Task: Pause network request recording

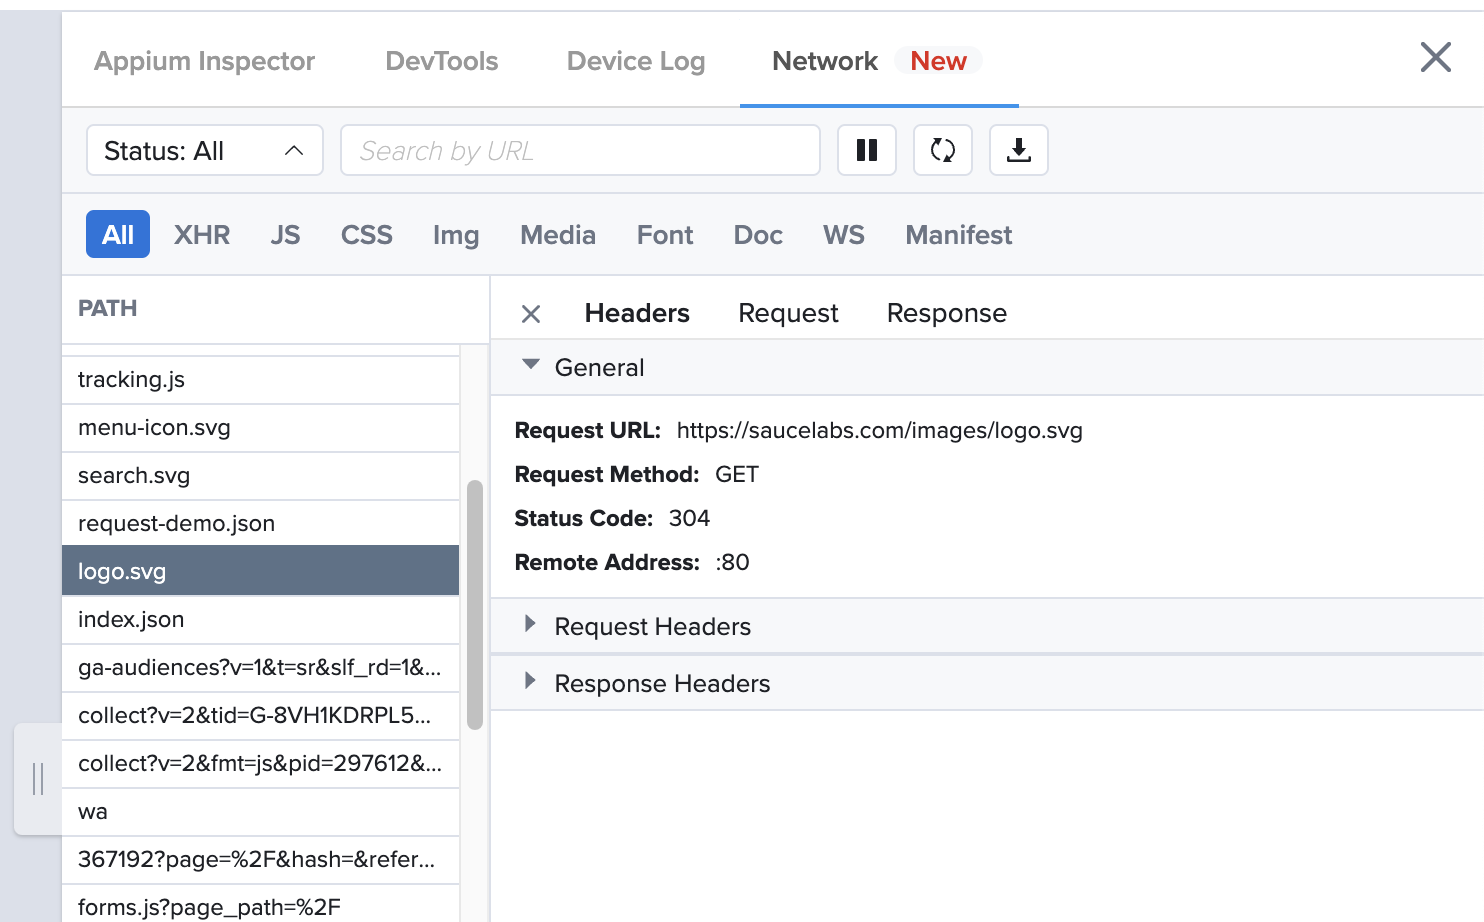Action: (866, 150)
